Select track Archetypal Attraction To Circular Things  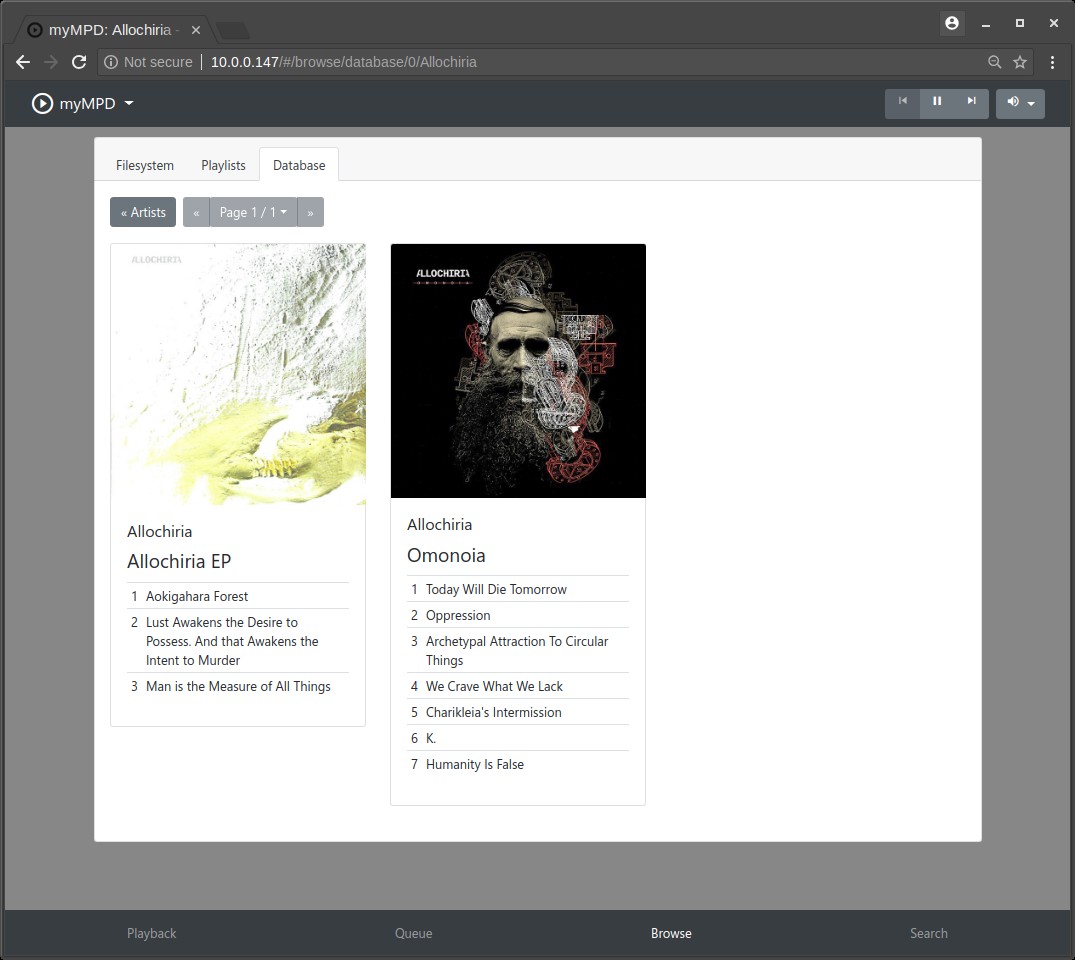point(518,650)
